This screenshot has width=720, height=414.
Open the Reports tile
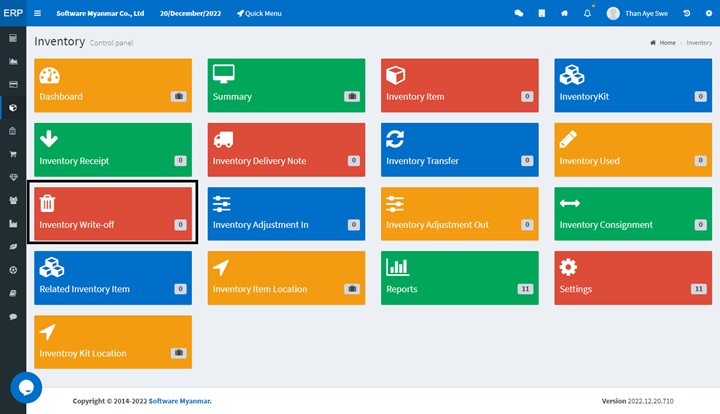(460, 278)
